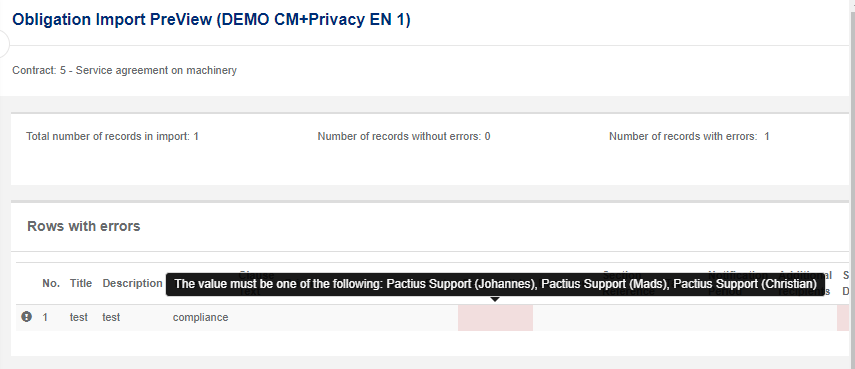Click the Title column header
This screenshot has height=369, width=855.
[x=81, y=283]
